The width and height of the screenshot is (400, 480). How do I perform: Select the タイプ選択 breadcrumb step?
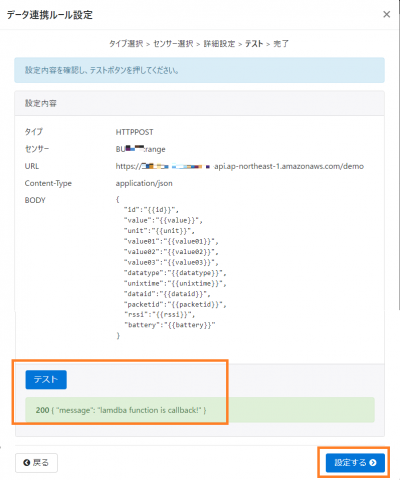coord(126,44)
